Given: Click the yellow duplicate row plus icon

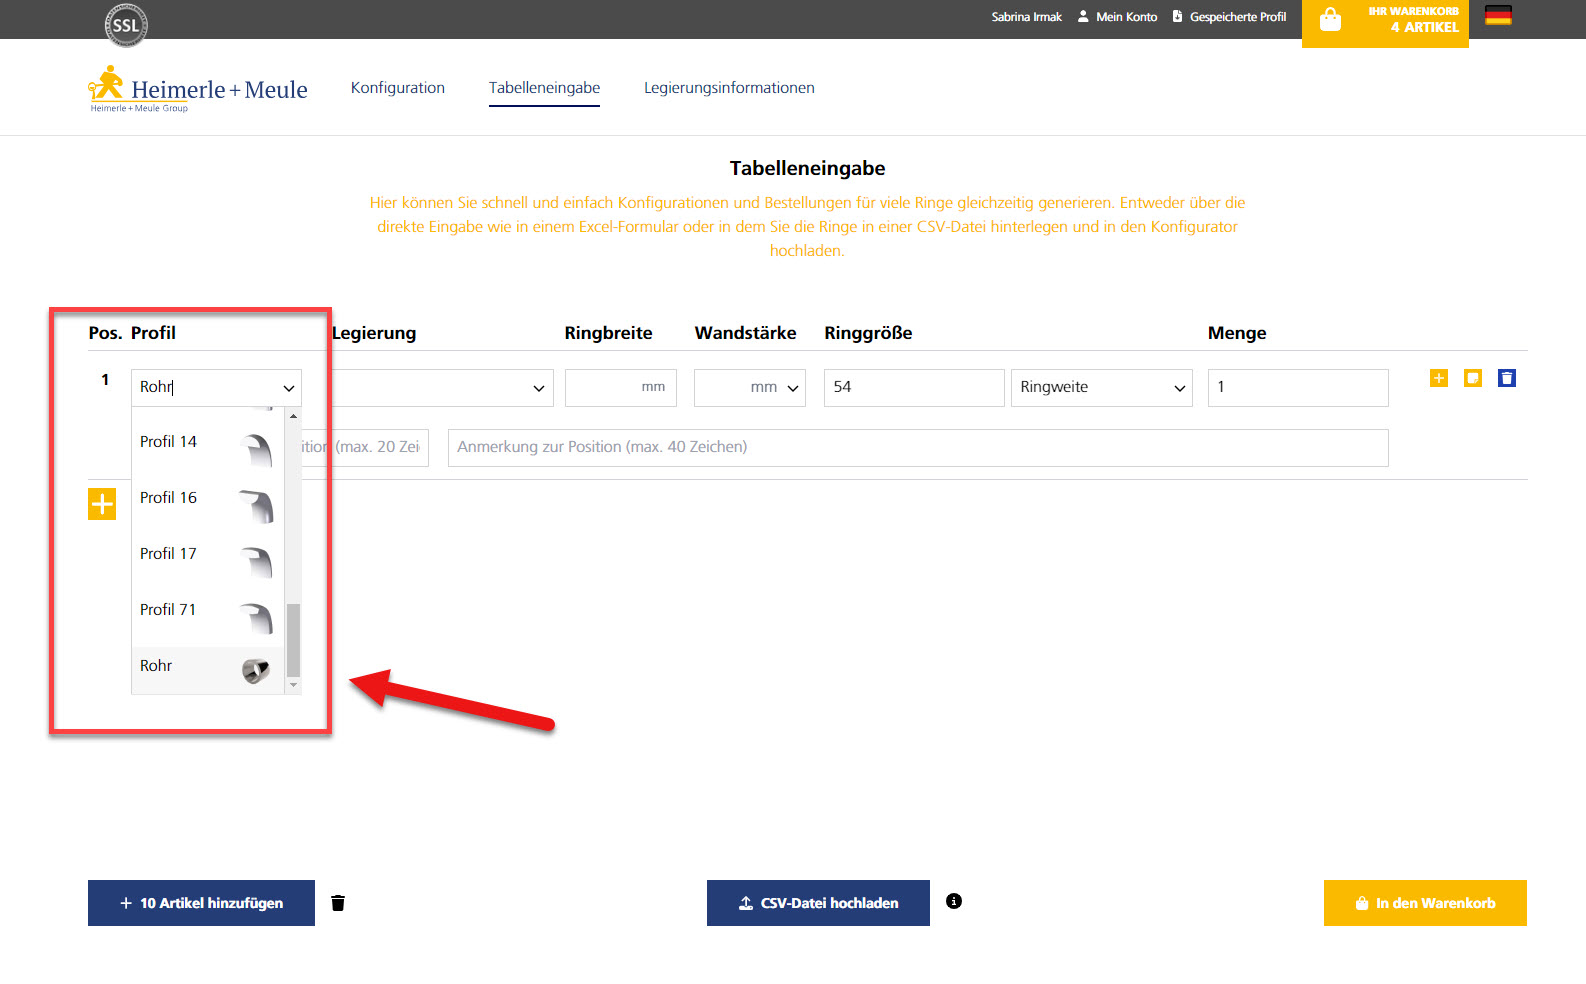Looking at the screenshot, I should 1439,378.
